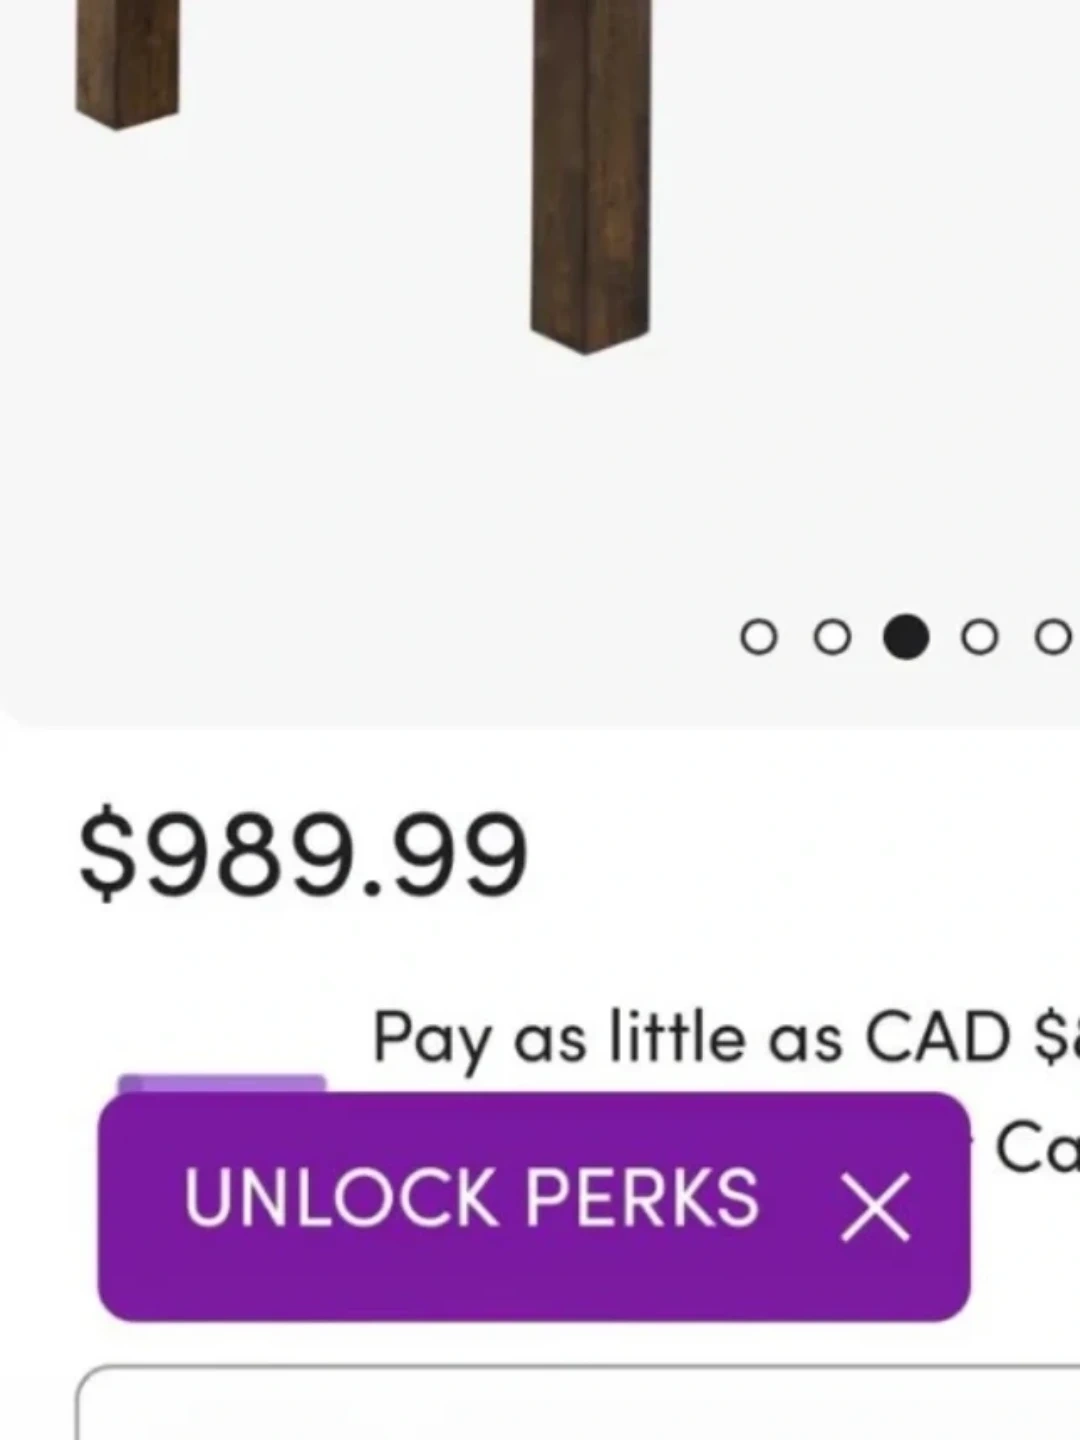Select the partially visible fifth carousel dot
1080x1440 pixels.
pyautogui.click(x=1052, y=637)
